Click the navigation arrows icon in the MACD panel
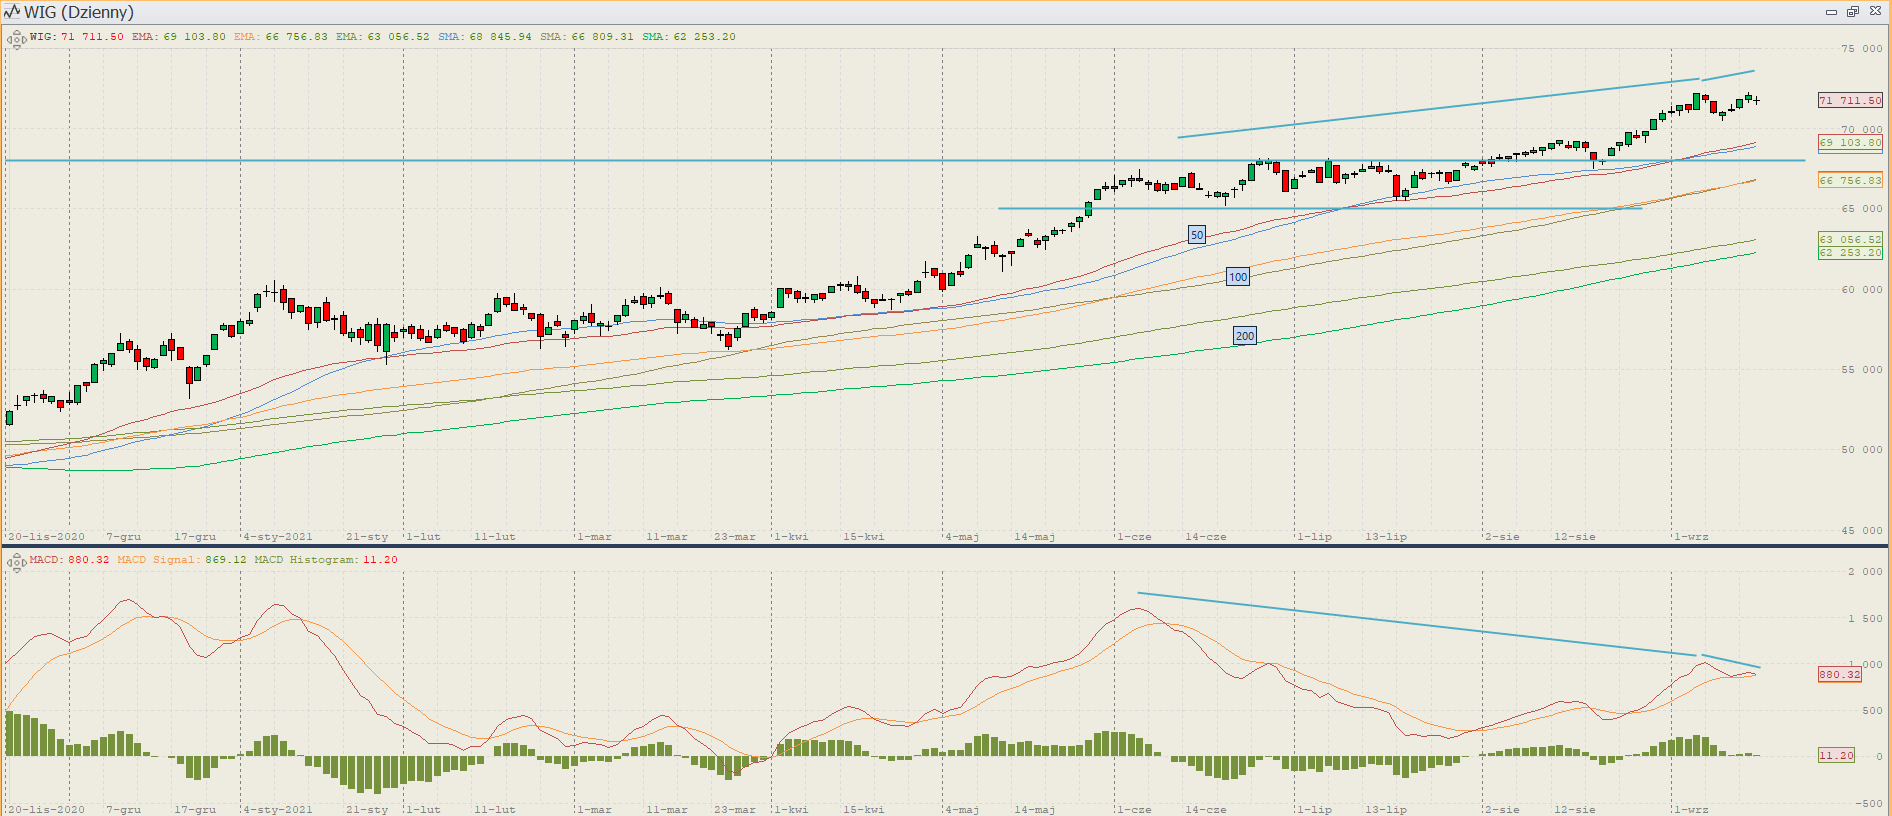 coord(16,563)
